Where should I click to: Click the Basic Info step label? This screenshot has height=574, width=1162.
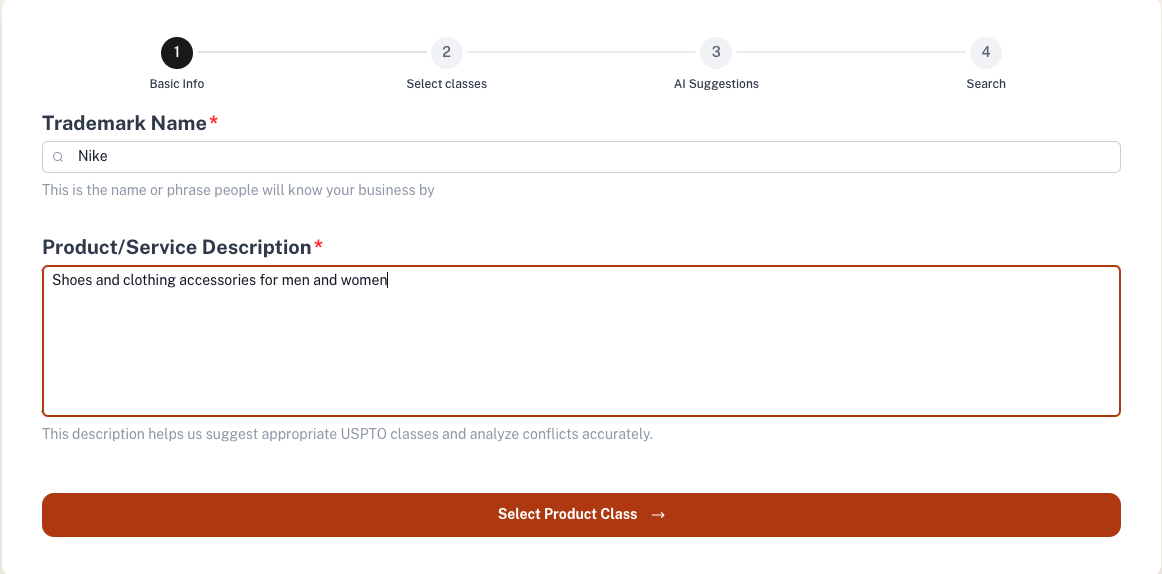pos(177,84)
